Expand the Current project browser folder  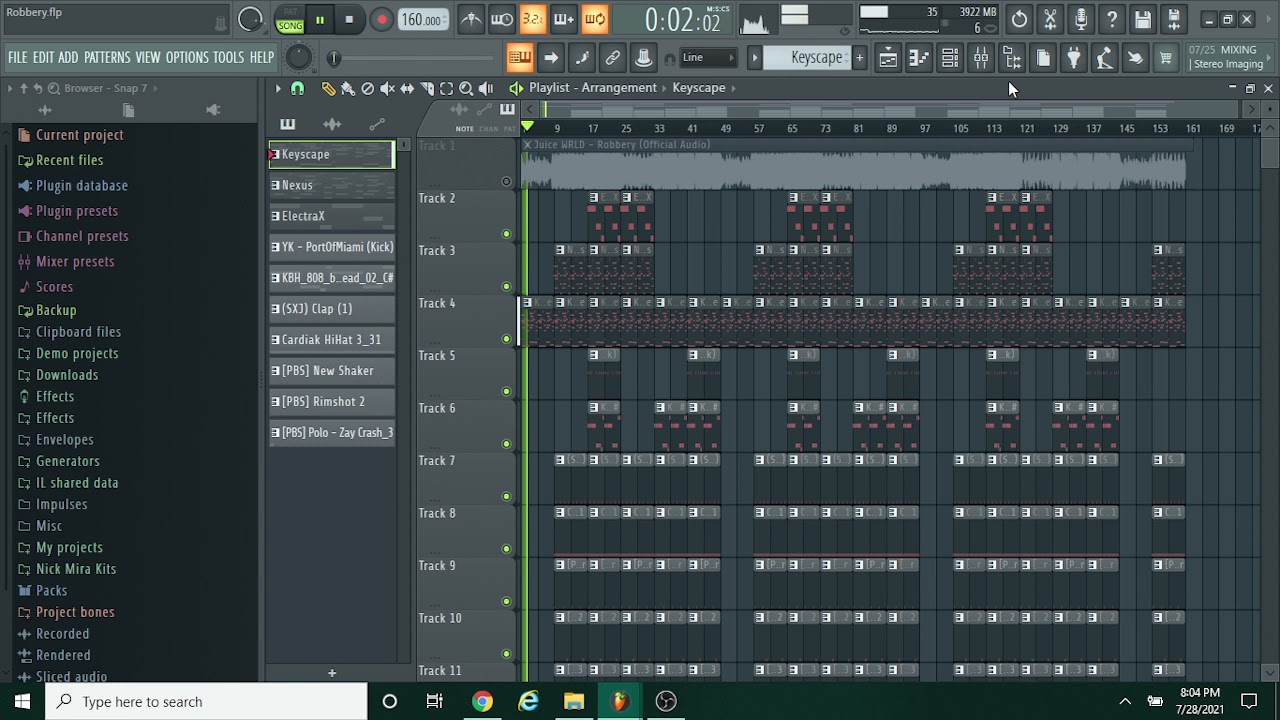click(x=80, y=135)
